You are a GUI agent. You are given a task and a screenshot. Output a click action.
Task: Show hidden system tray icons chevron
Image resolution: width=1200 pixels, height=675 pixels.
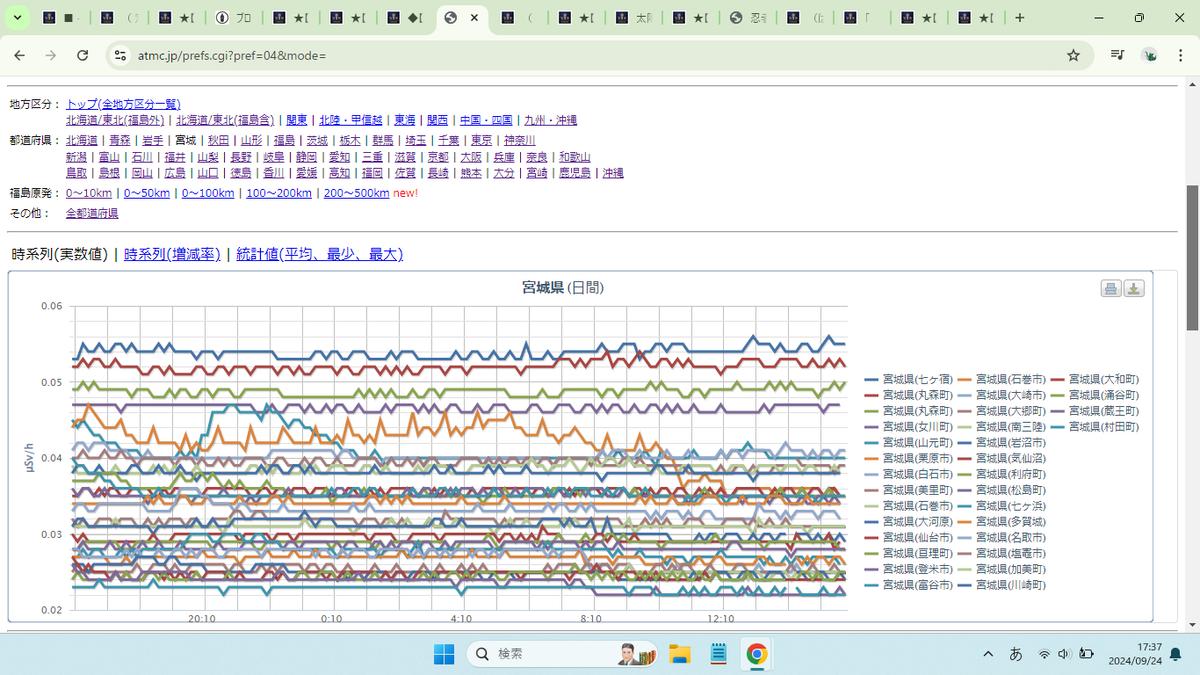click(x=988, y=654)
